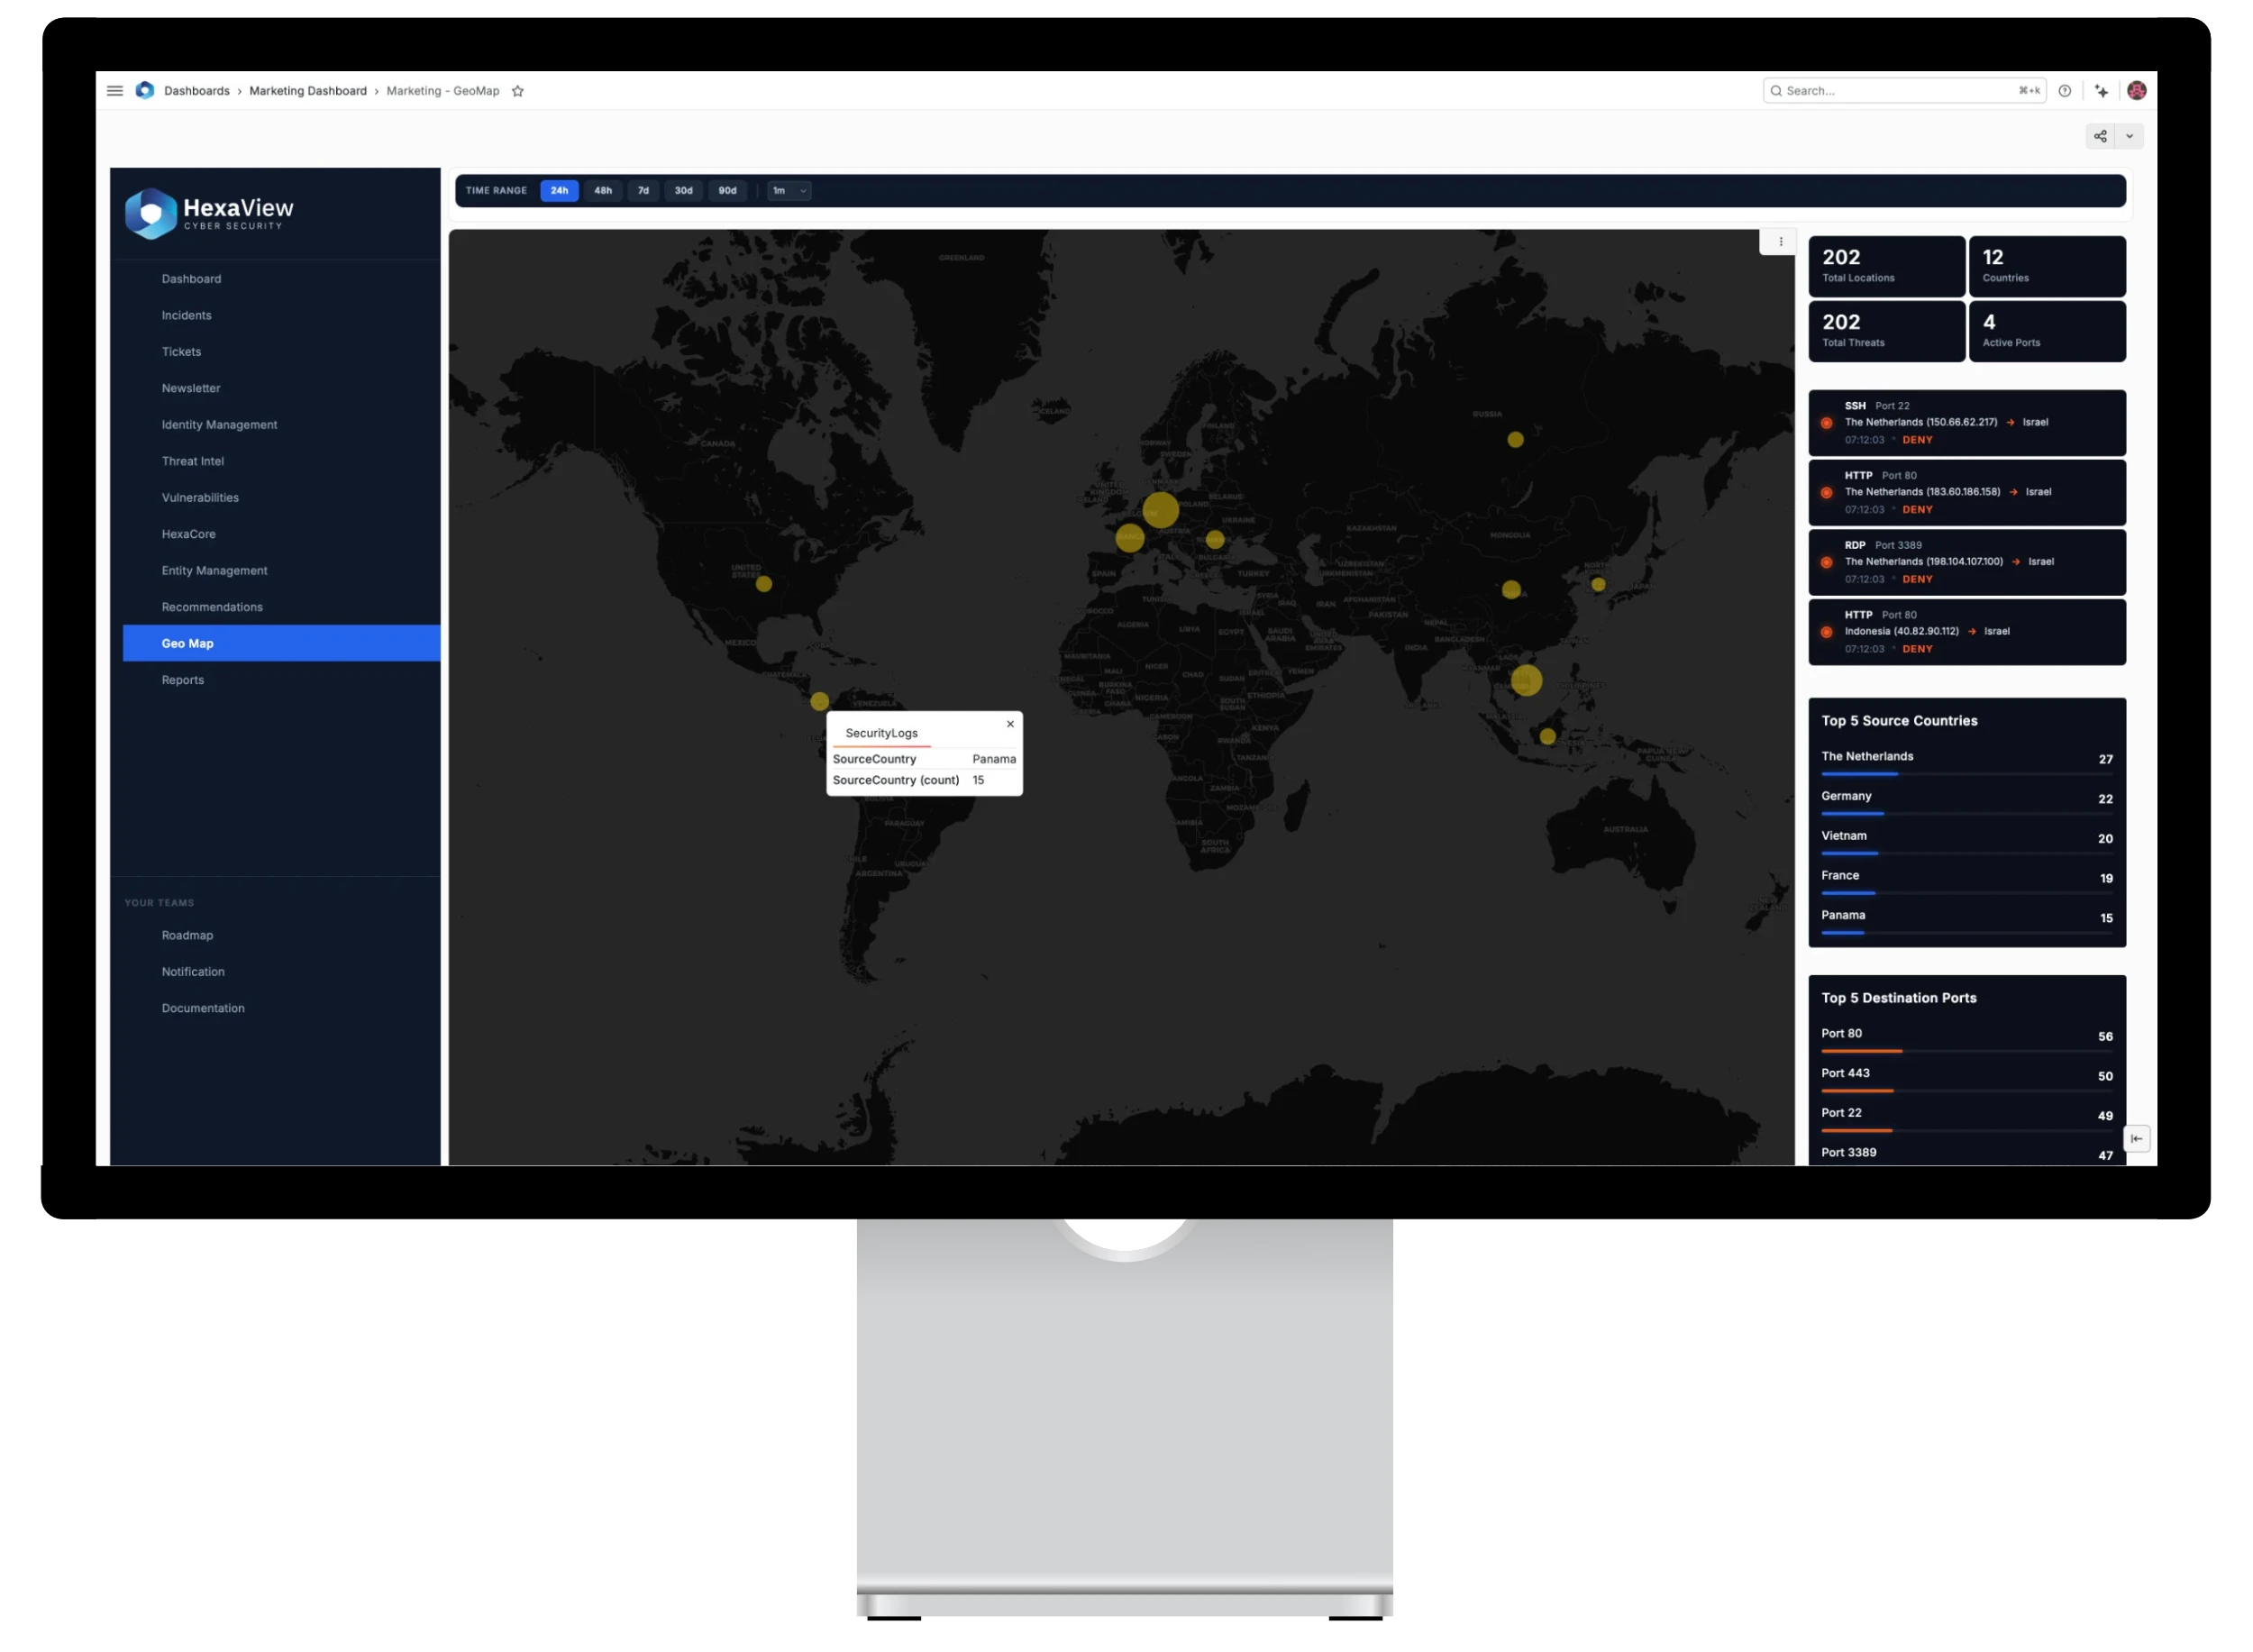Viewport: 2253px width, 1652px height.
Task: Select the active Geo Map sidebar item
Action: coord(282,644)
